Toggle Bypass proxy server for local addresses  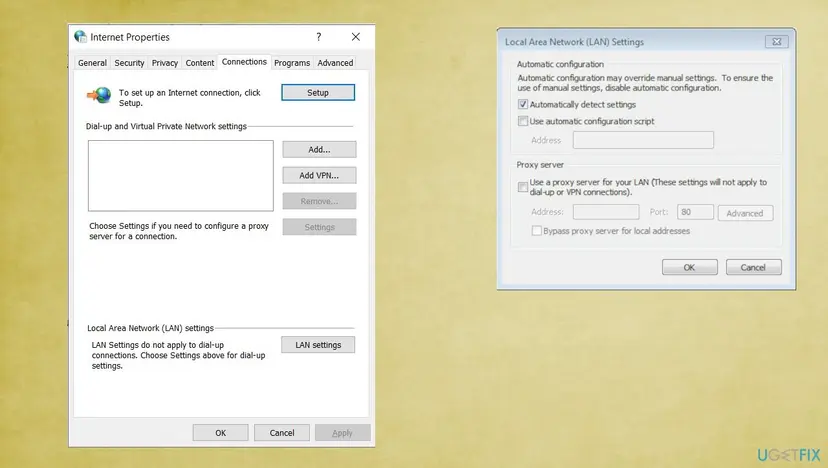pyautogui.click(x=537, y=231)
